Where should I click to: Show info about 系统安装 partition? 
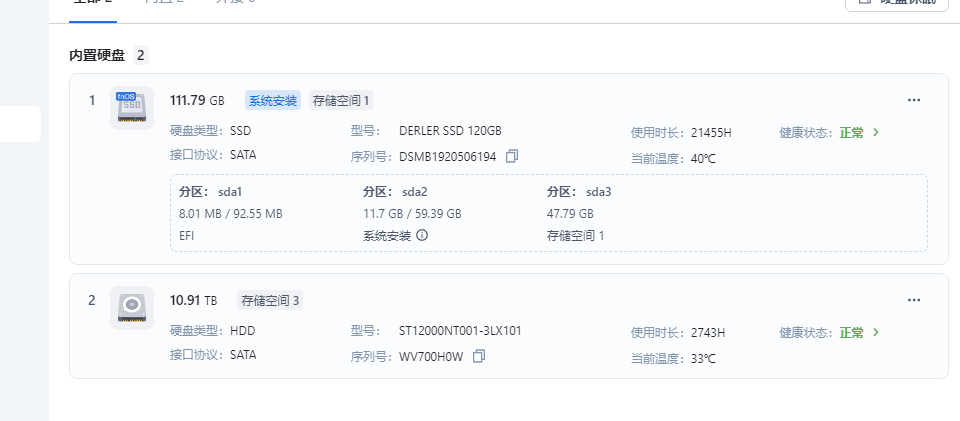pos(422,235)
